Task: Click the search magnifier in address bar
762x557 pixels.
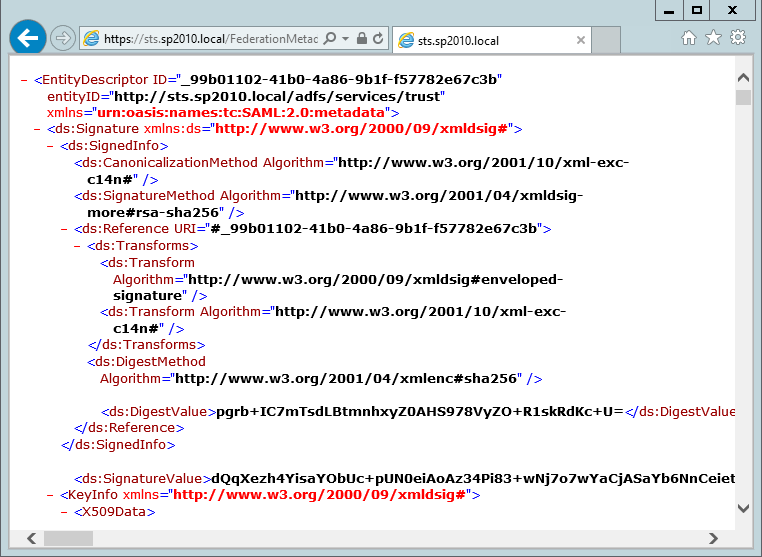Action: point(330,39)
